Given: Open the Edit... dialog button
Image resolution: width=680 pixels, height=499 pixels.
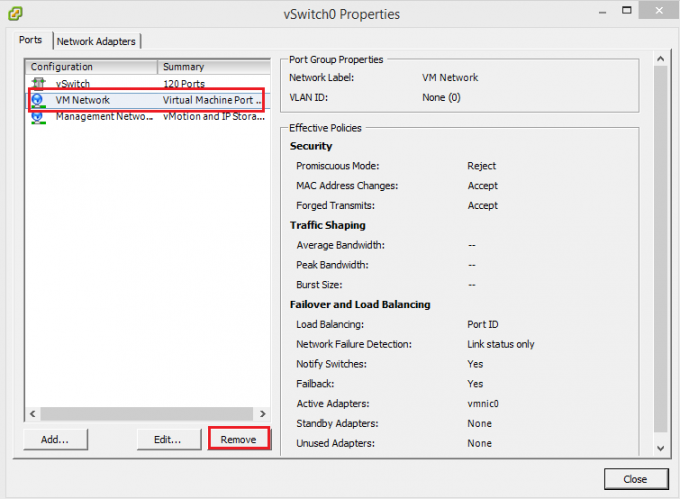Looking at the screenshot, I should point(167,439).
